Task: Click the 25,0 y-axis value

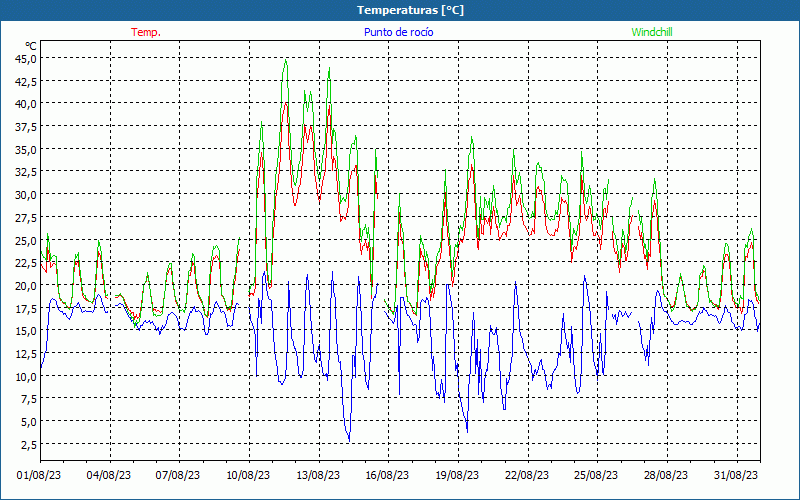Action: (25, 240)
